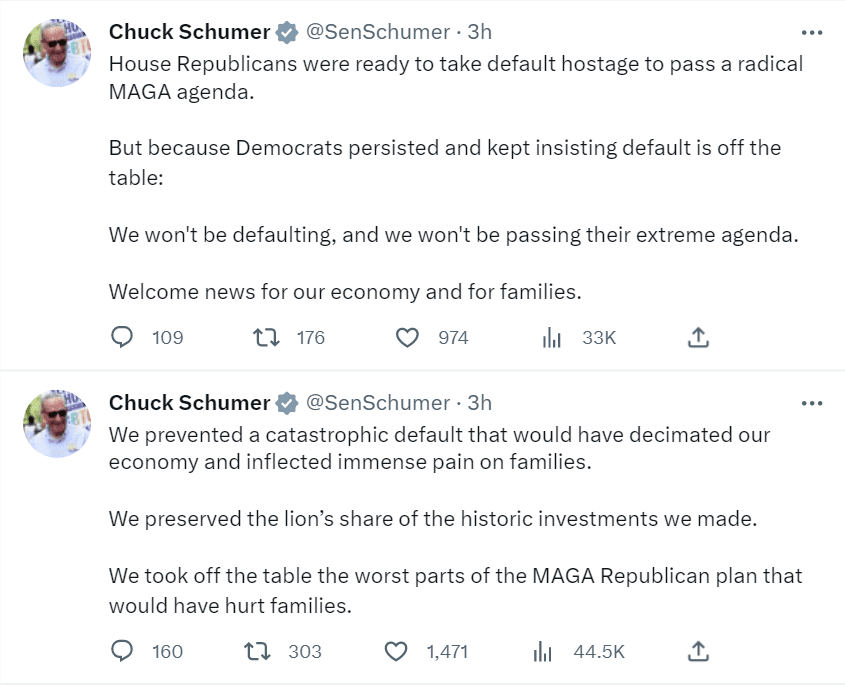Select Chuck Schumer's display name
The height and width of the screenshot is (686, 845).
(188, 31)
